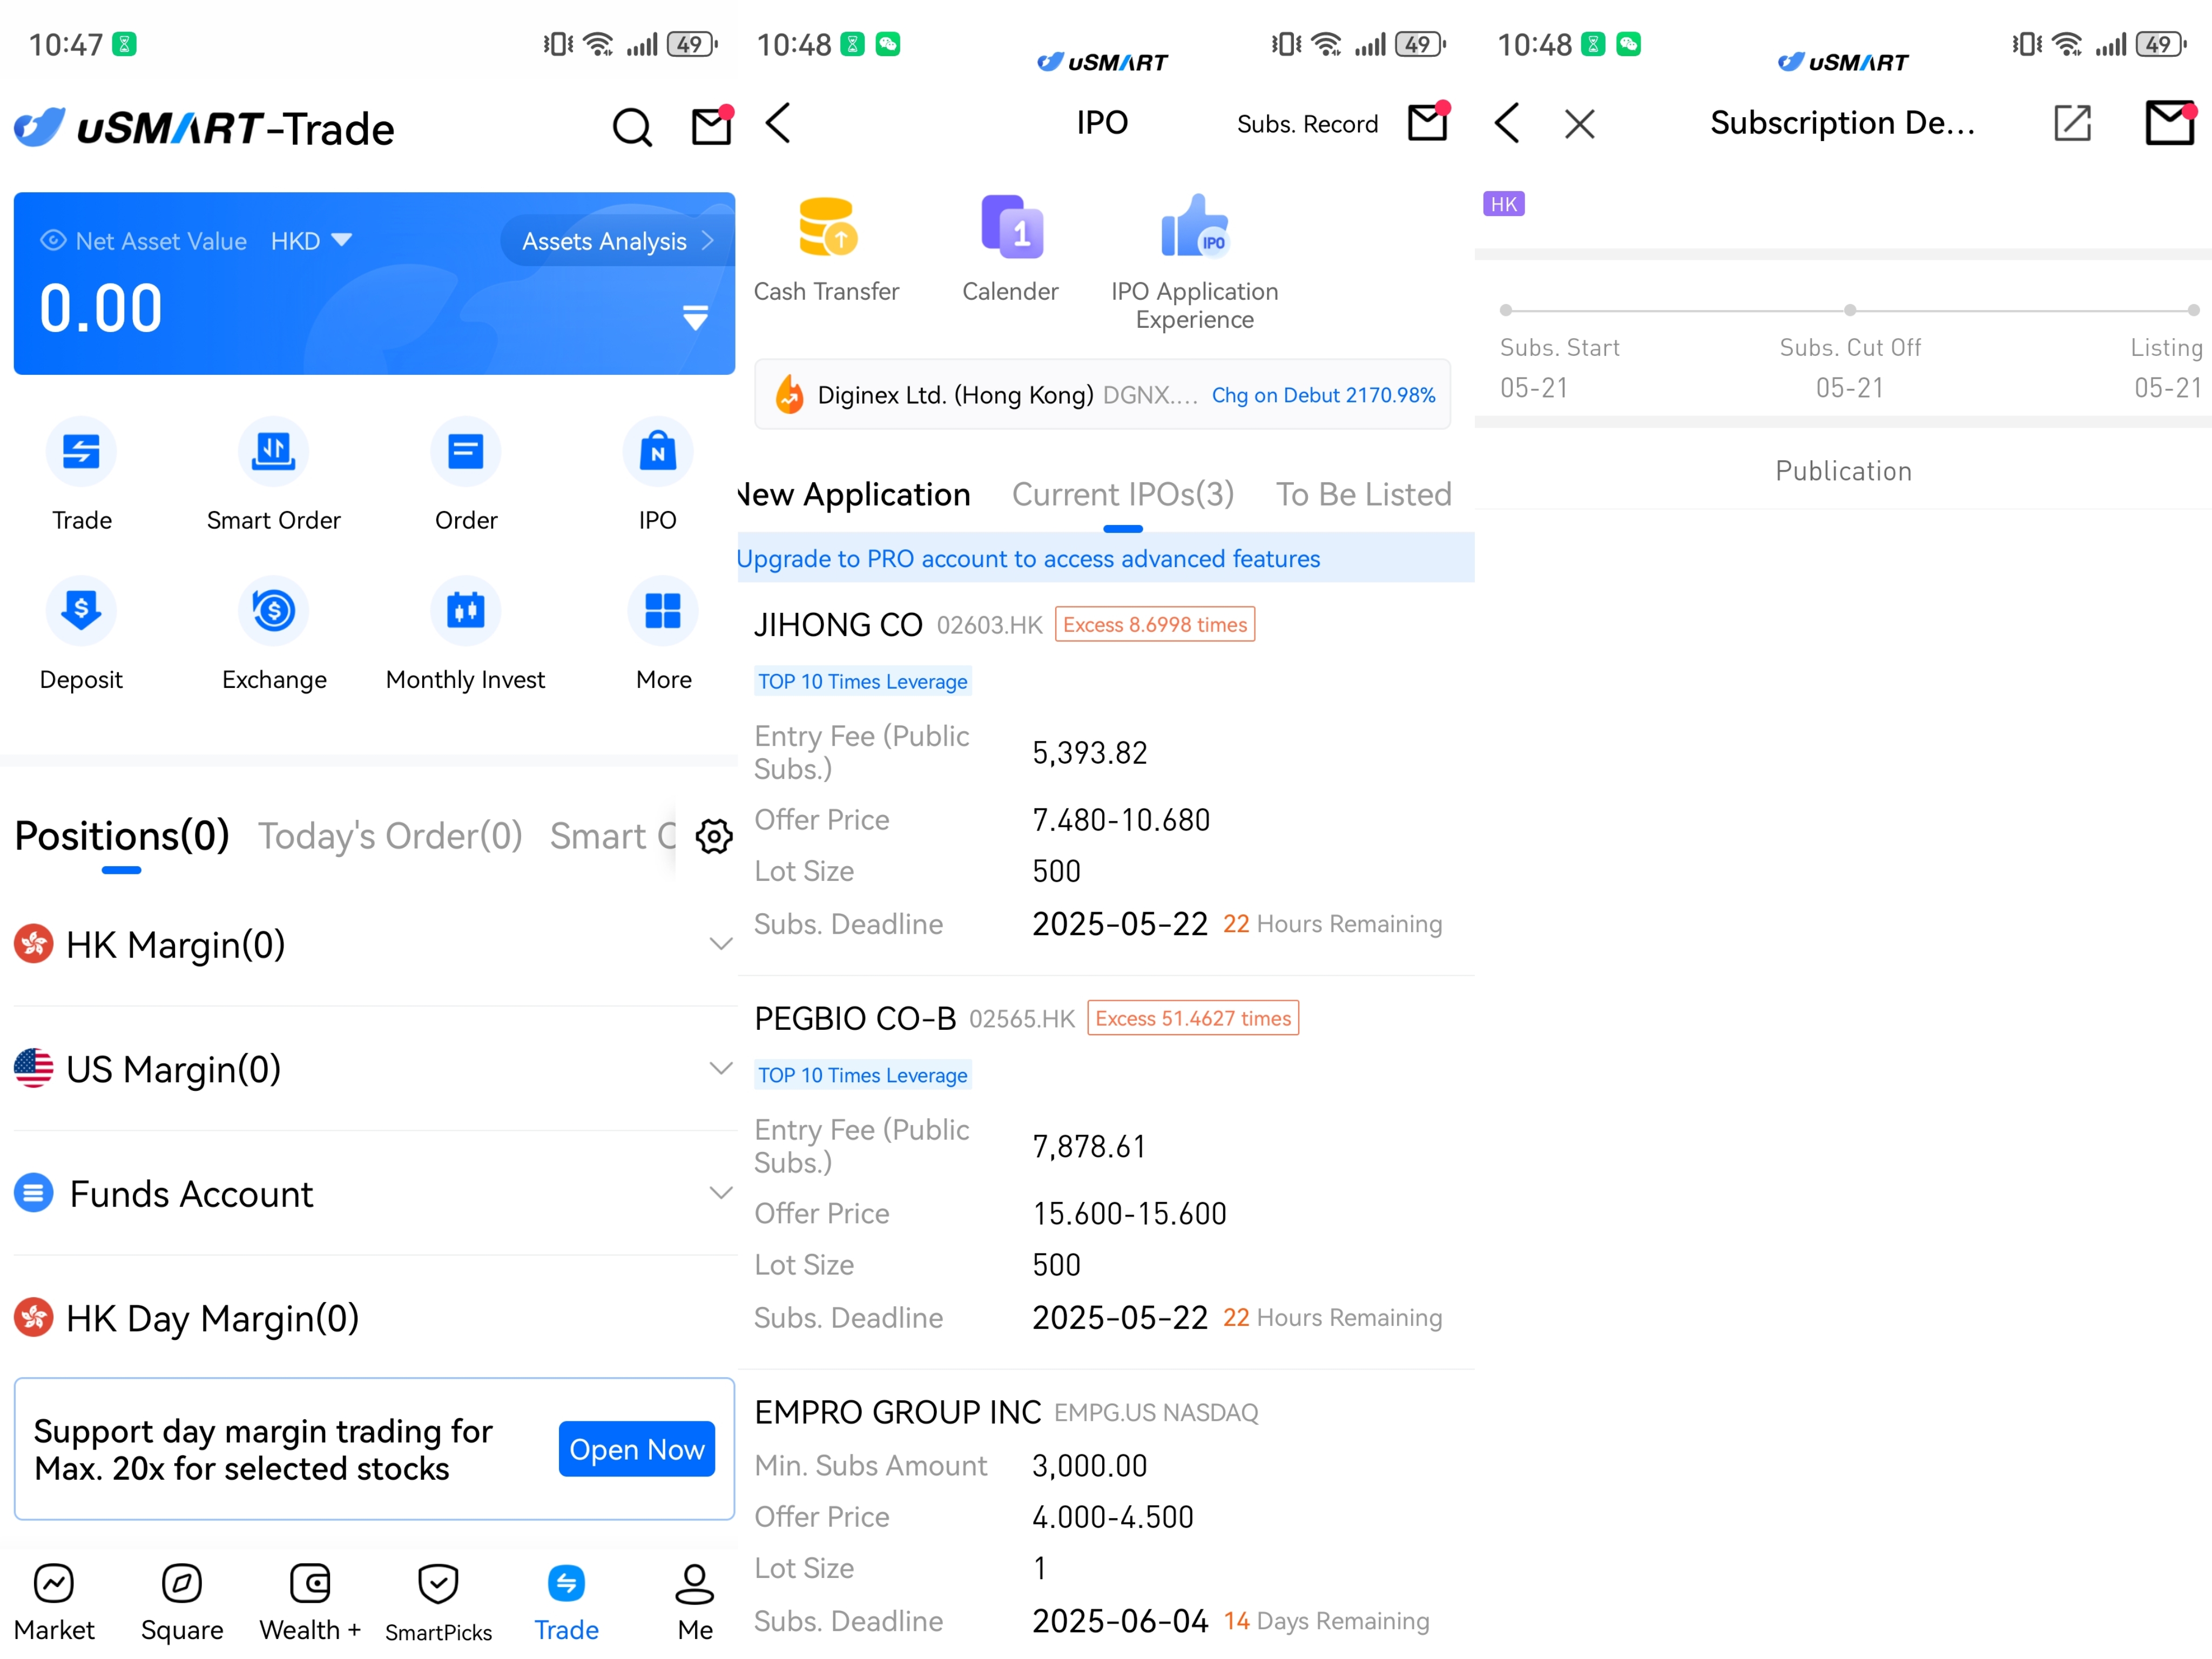Select Trade bottom tab
Viewport: 2212px width, 1659px height.
[566, 1602]
